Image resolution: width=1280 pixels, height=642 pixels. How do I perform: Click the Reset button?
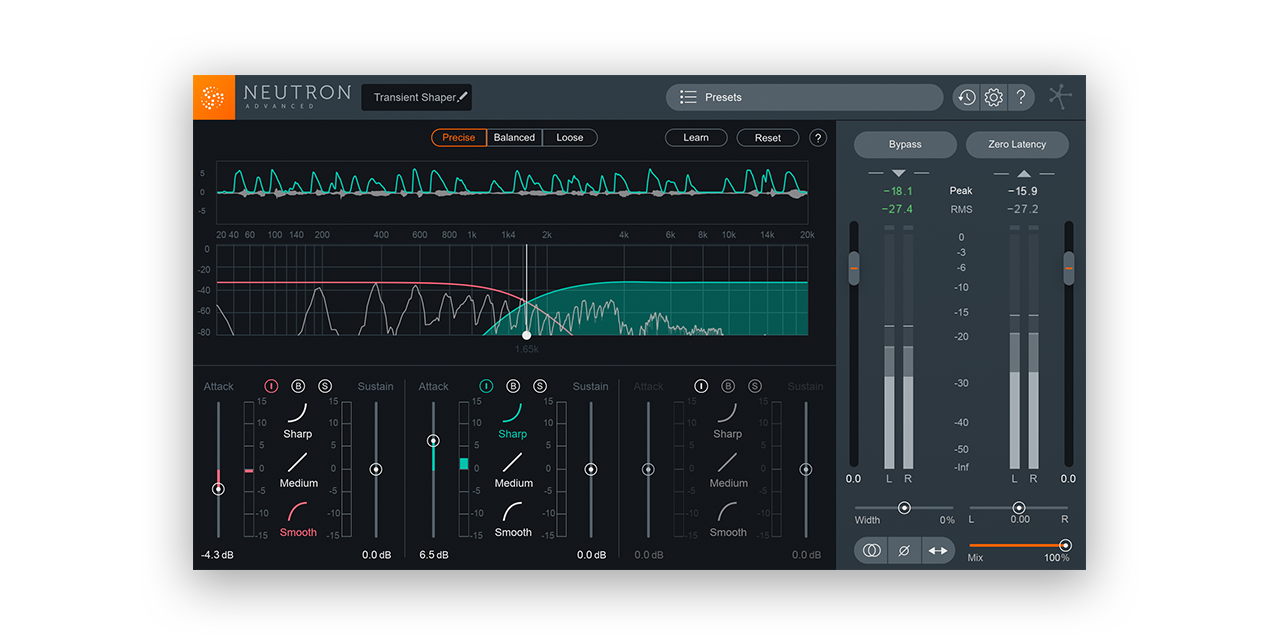click(768, 138)
